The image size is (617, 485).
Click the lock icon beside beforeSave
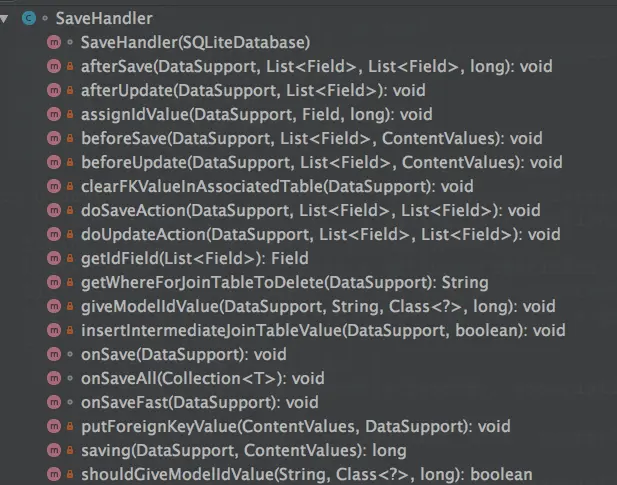pyautogui.click(x=69, y=139)
